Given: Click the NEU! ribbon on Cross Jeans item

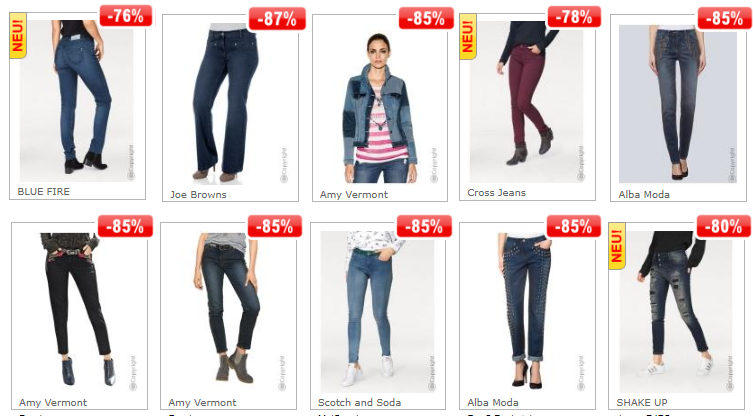Looking at the screenshot, I should pos(468,37).
